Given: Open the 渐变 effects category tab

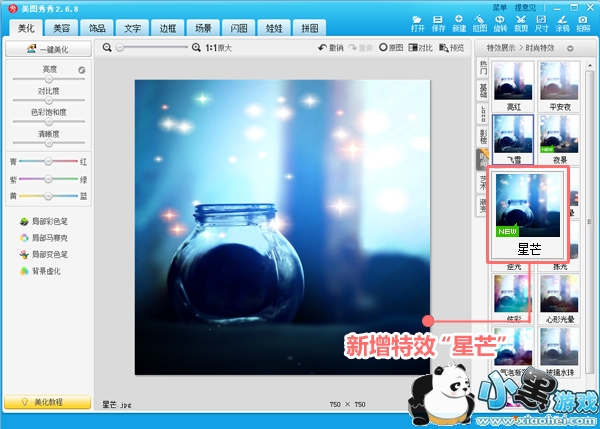Looking at the screenshot, I should [x=482, y=206].
